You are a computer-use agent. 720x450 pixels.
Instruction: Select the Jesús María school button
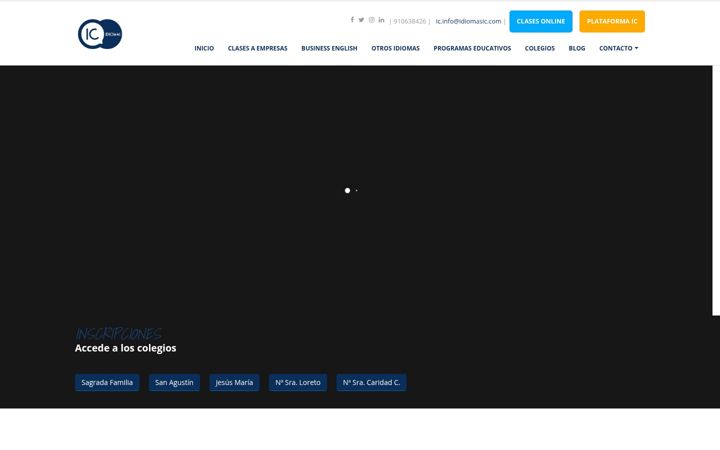click(x=234, y=382)
